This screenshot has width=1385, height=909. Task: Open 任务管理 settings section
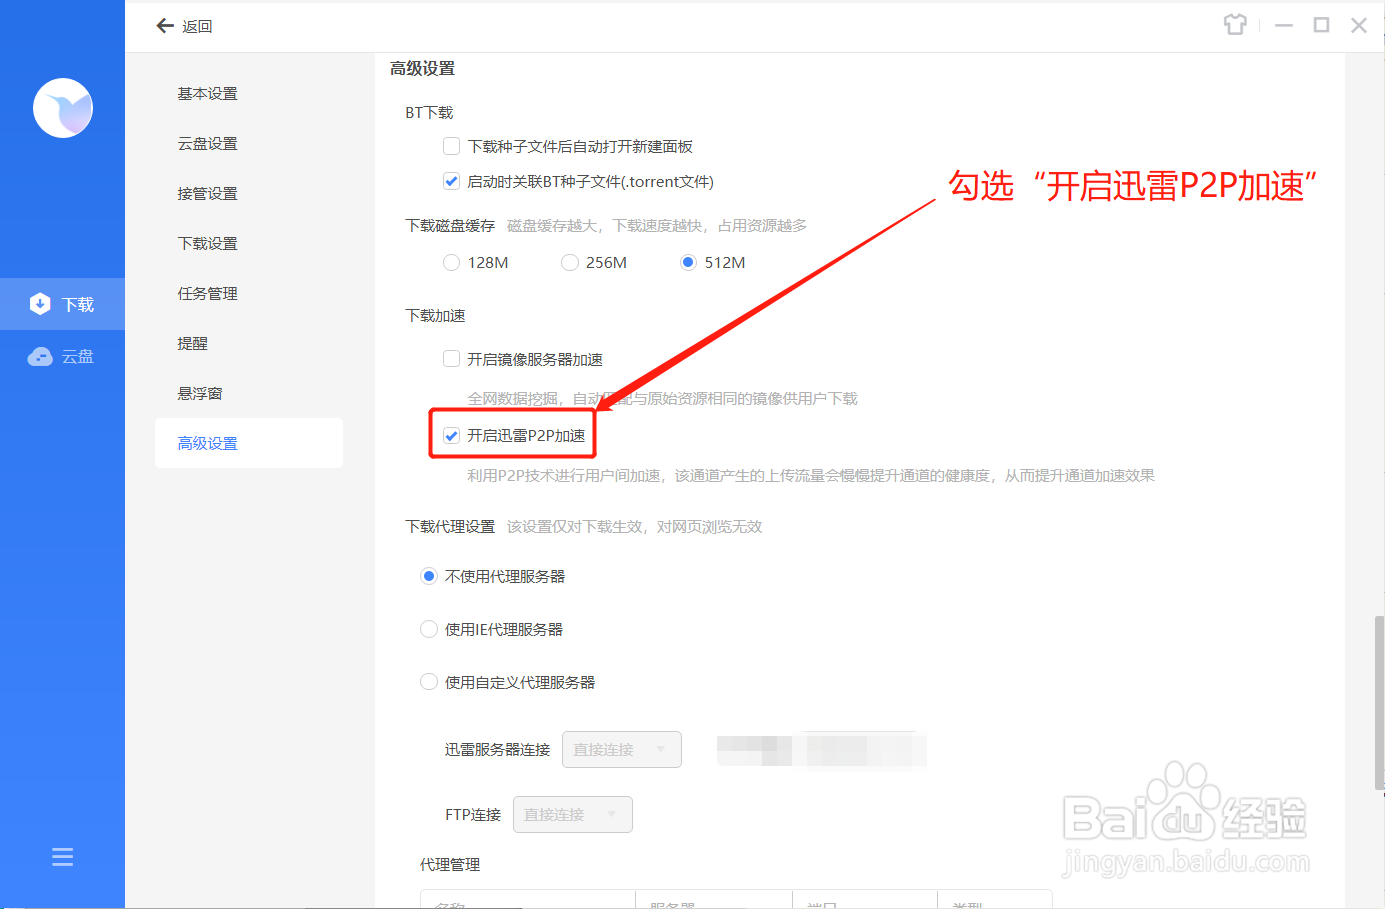(x=208, y=293)
